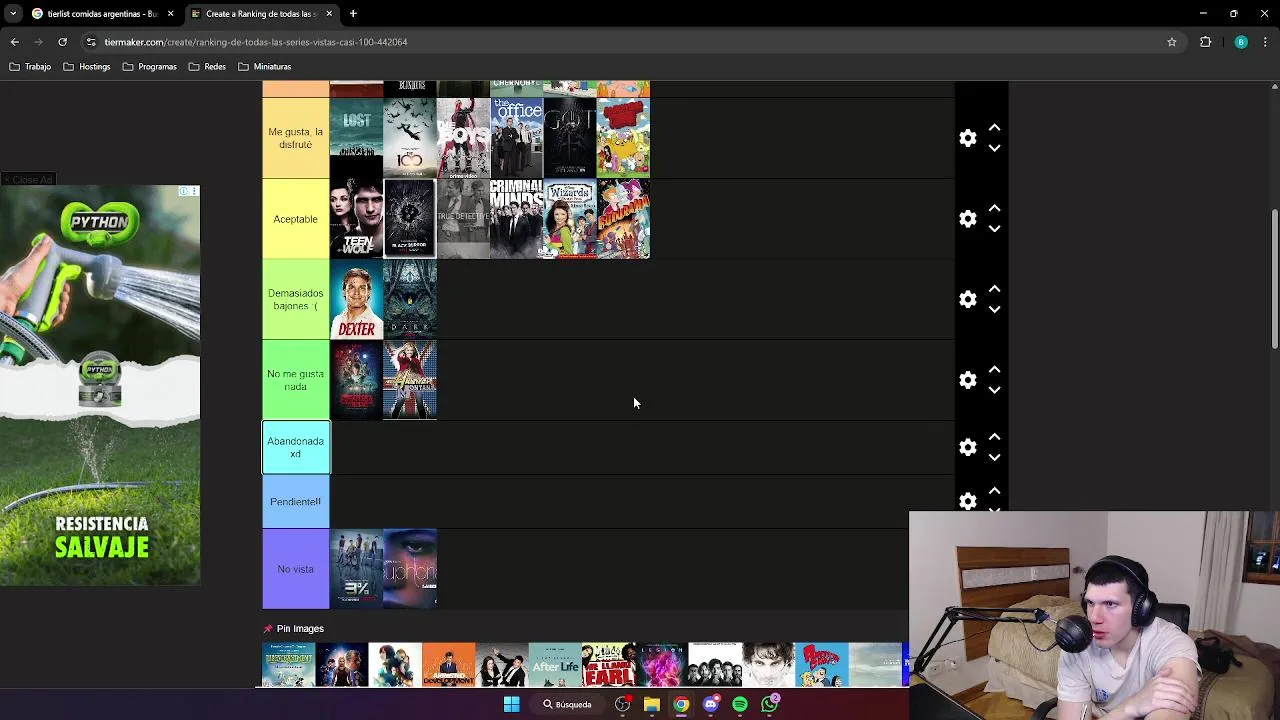Select the Futurama poster thumbnail

click(623, 219)
